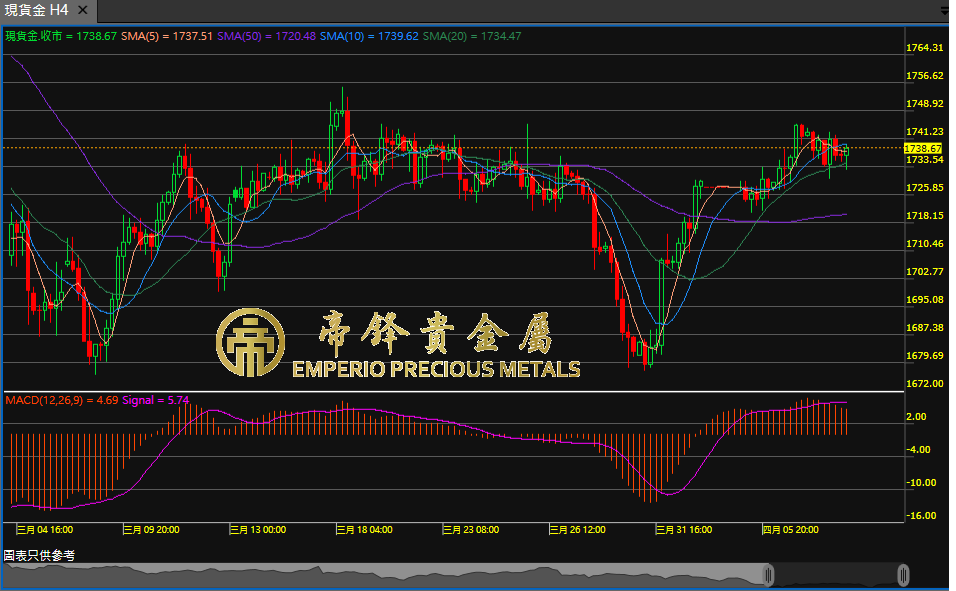The width and height of the screenshot is (956, 591).
Task: Grab the right handle of the range slider
Action: click(903, 575)
